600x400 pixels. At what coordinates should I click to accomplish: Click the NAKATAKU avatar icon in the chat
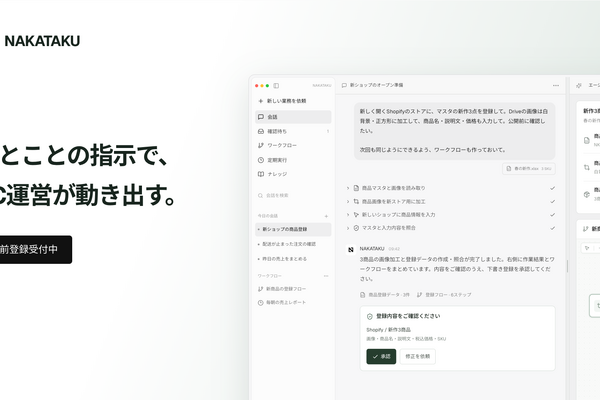tap(351, 250)
